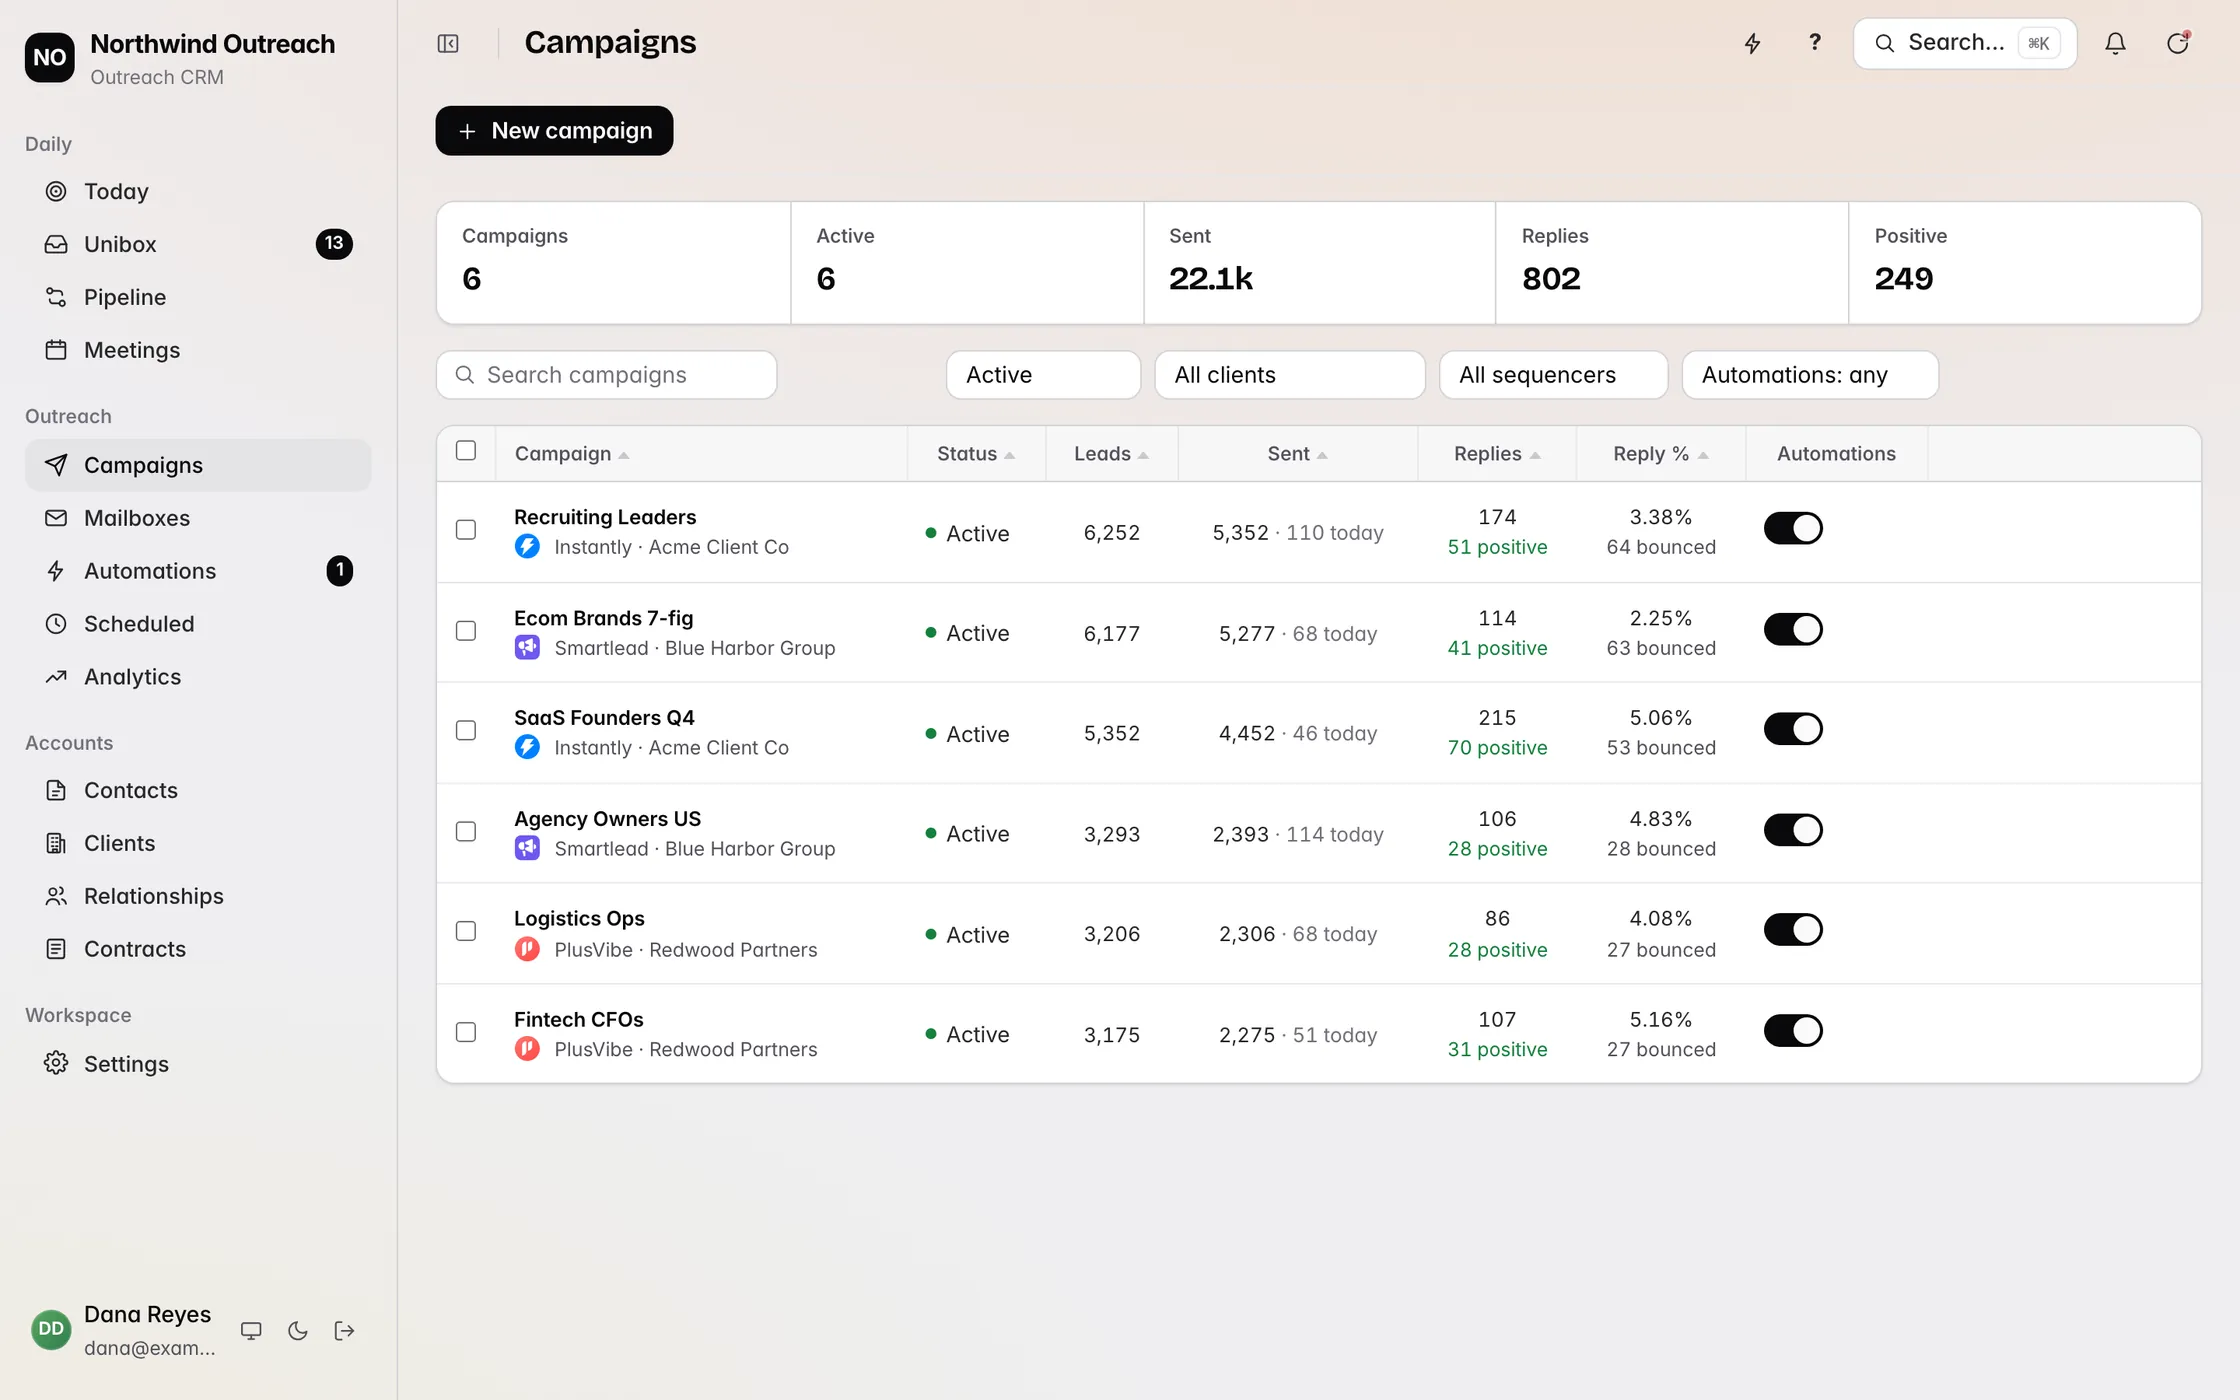Screen dimensions: 2240x1400
Task: Open the notifications bell
Action: tap(2115, 43)
